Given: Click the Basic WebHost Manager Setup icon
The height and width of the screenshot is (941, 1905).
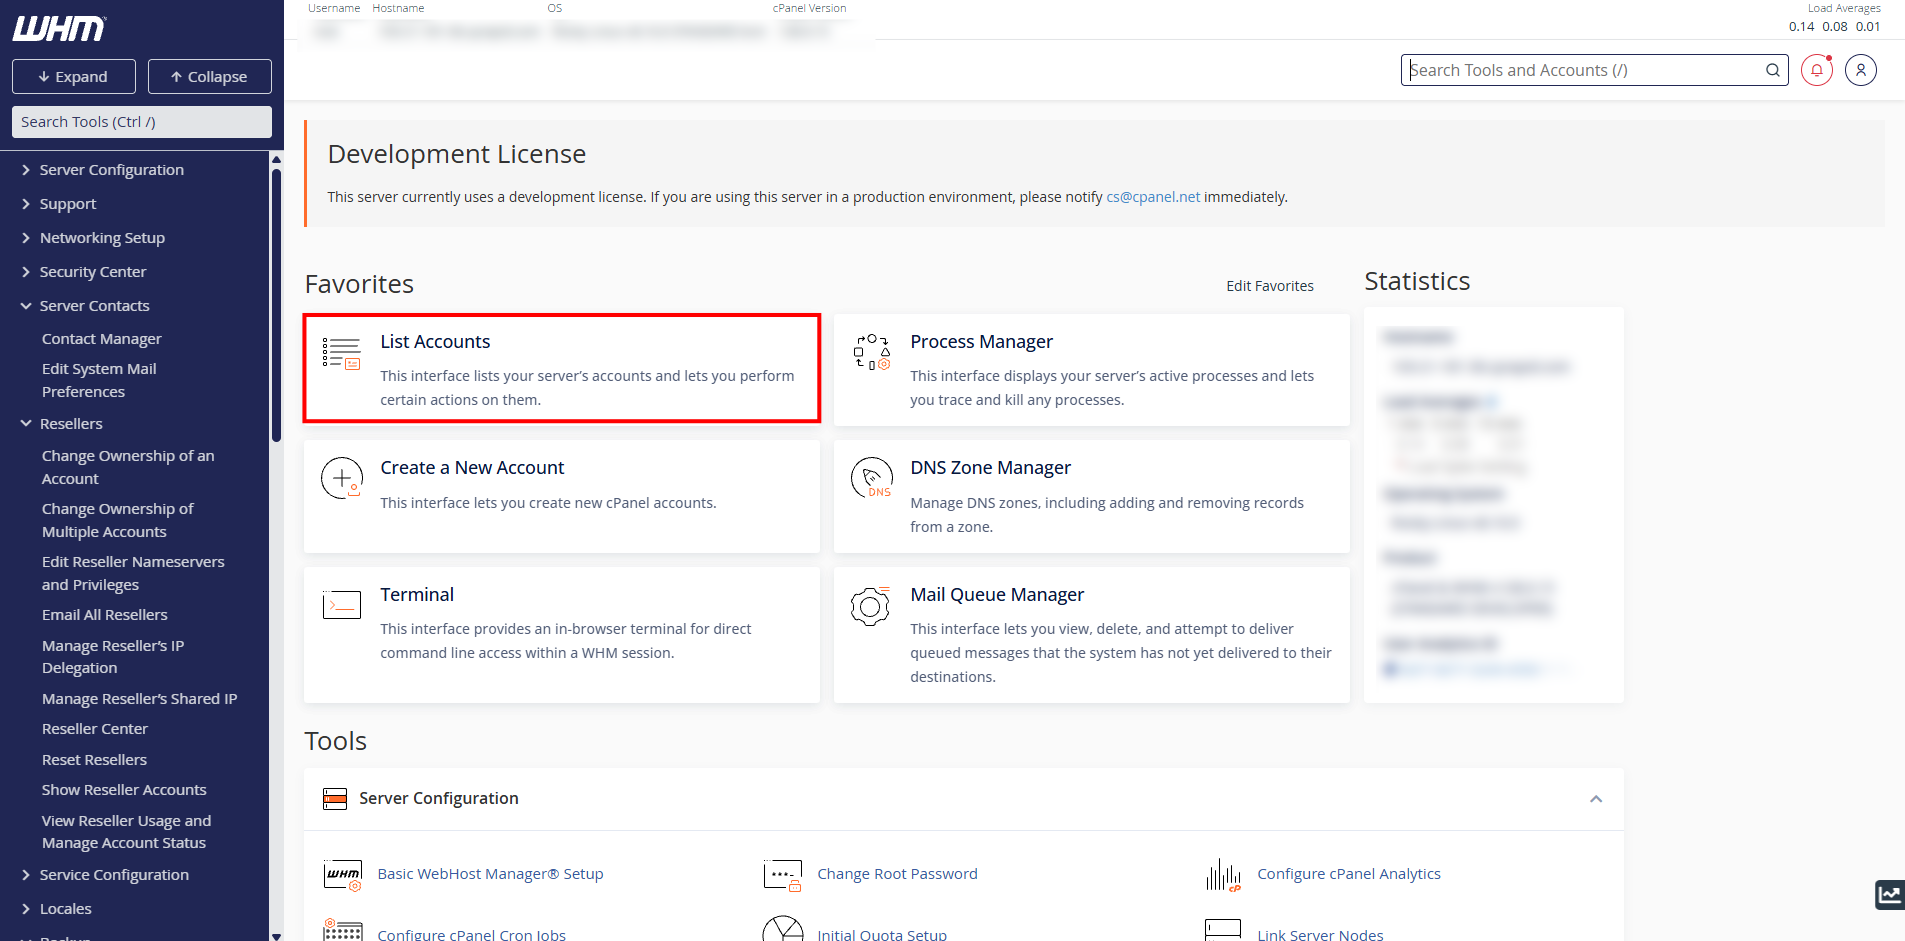Looking at the screenshot, I should point(343,875).
